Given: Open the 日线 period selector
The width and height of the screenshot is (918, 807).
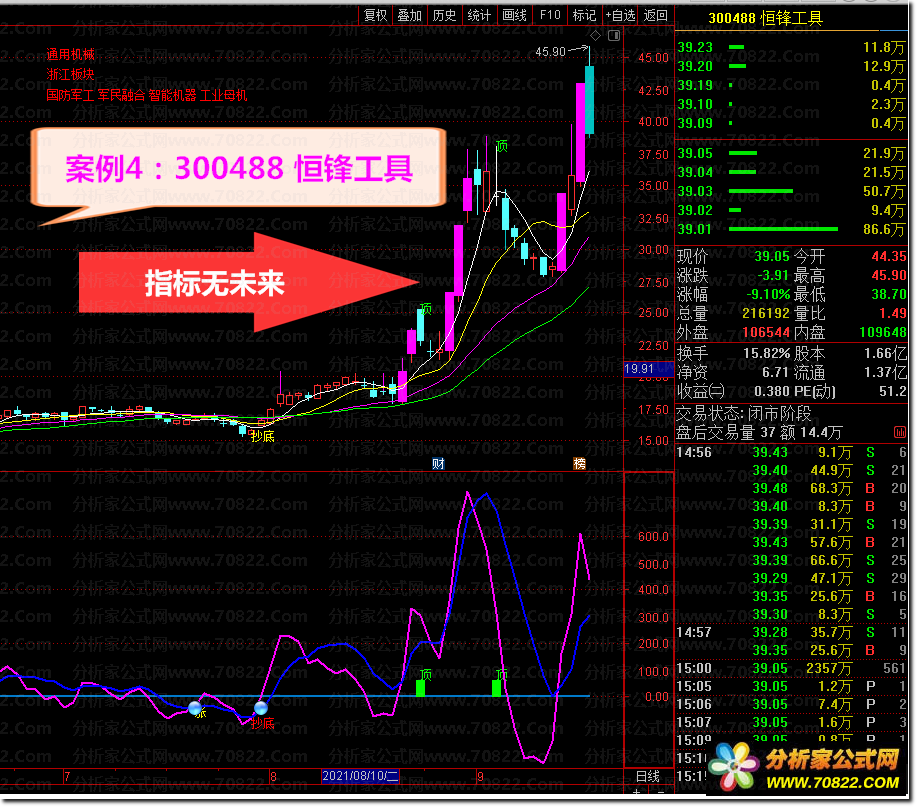Looking at the screenshot, I should 648,777.
